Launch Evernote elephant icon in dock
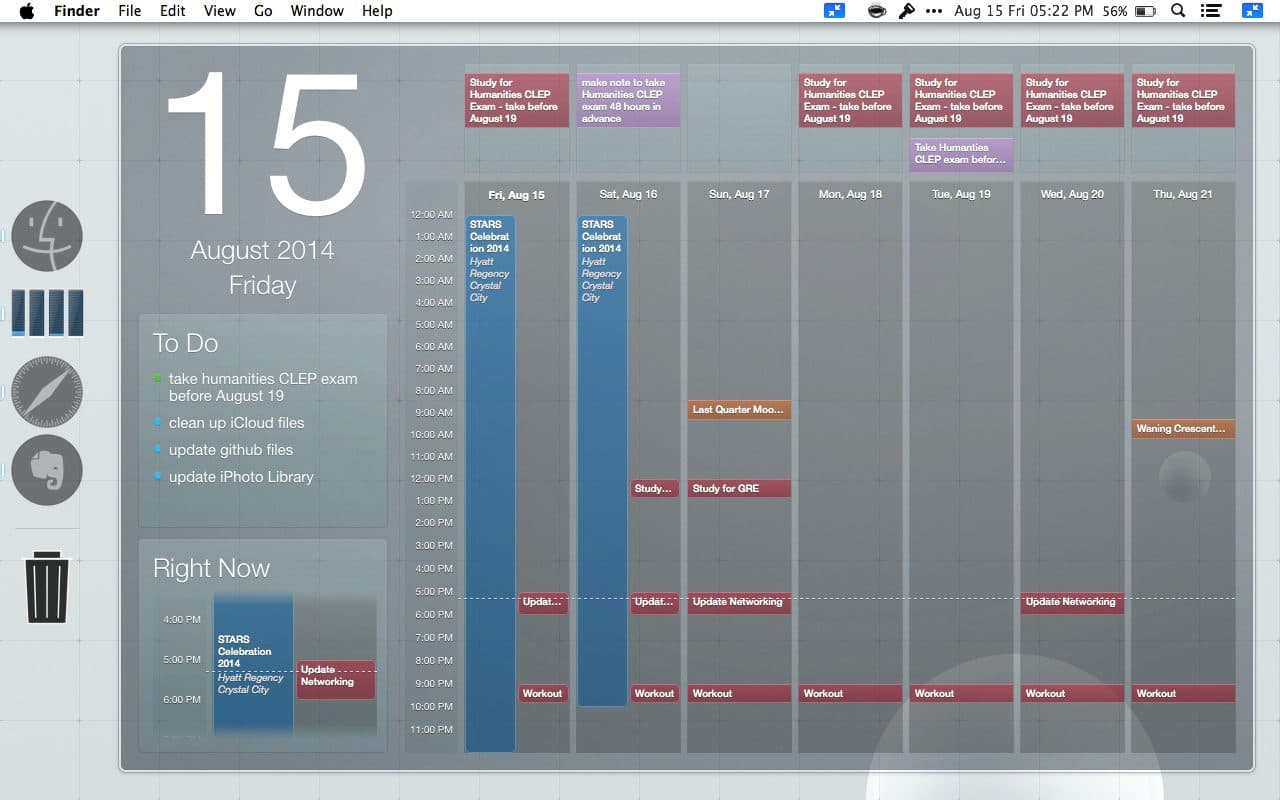The height and width of the screenshot is (800, 1280). 47,470
